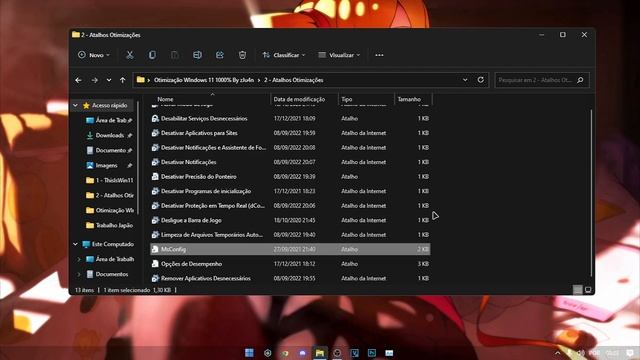
Task: Click the Rename toolbar icon
Action: (197, 55)
